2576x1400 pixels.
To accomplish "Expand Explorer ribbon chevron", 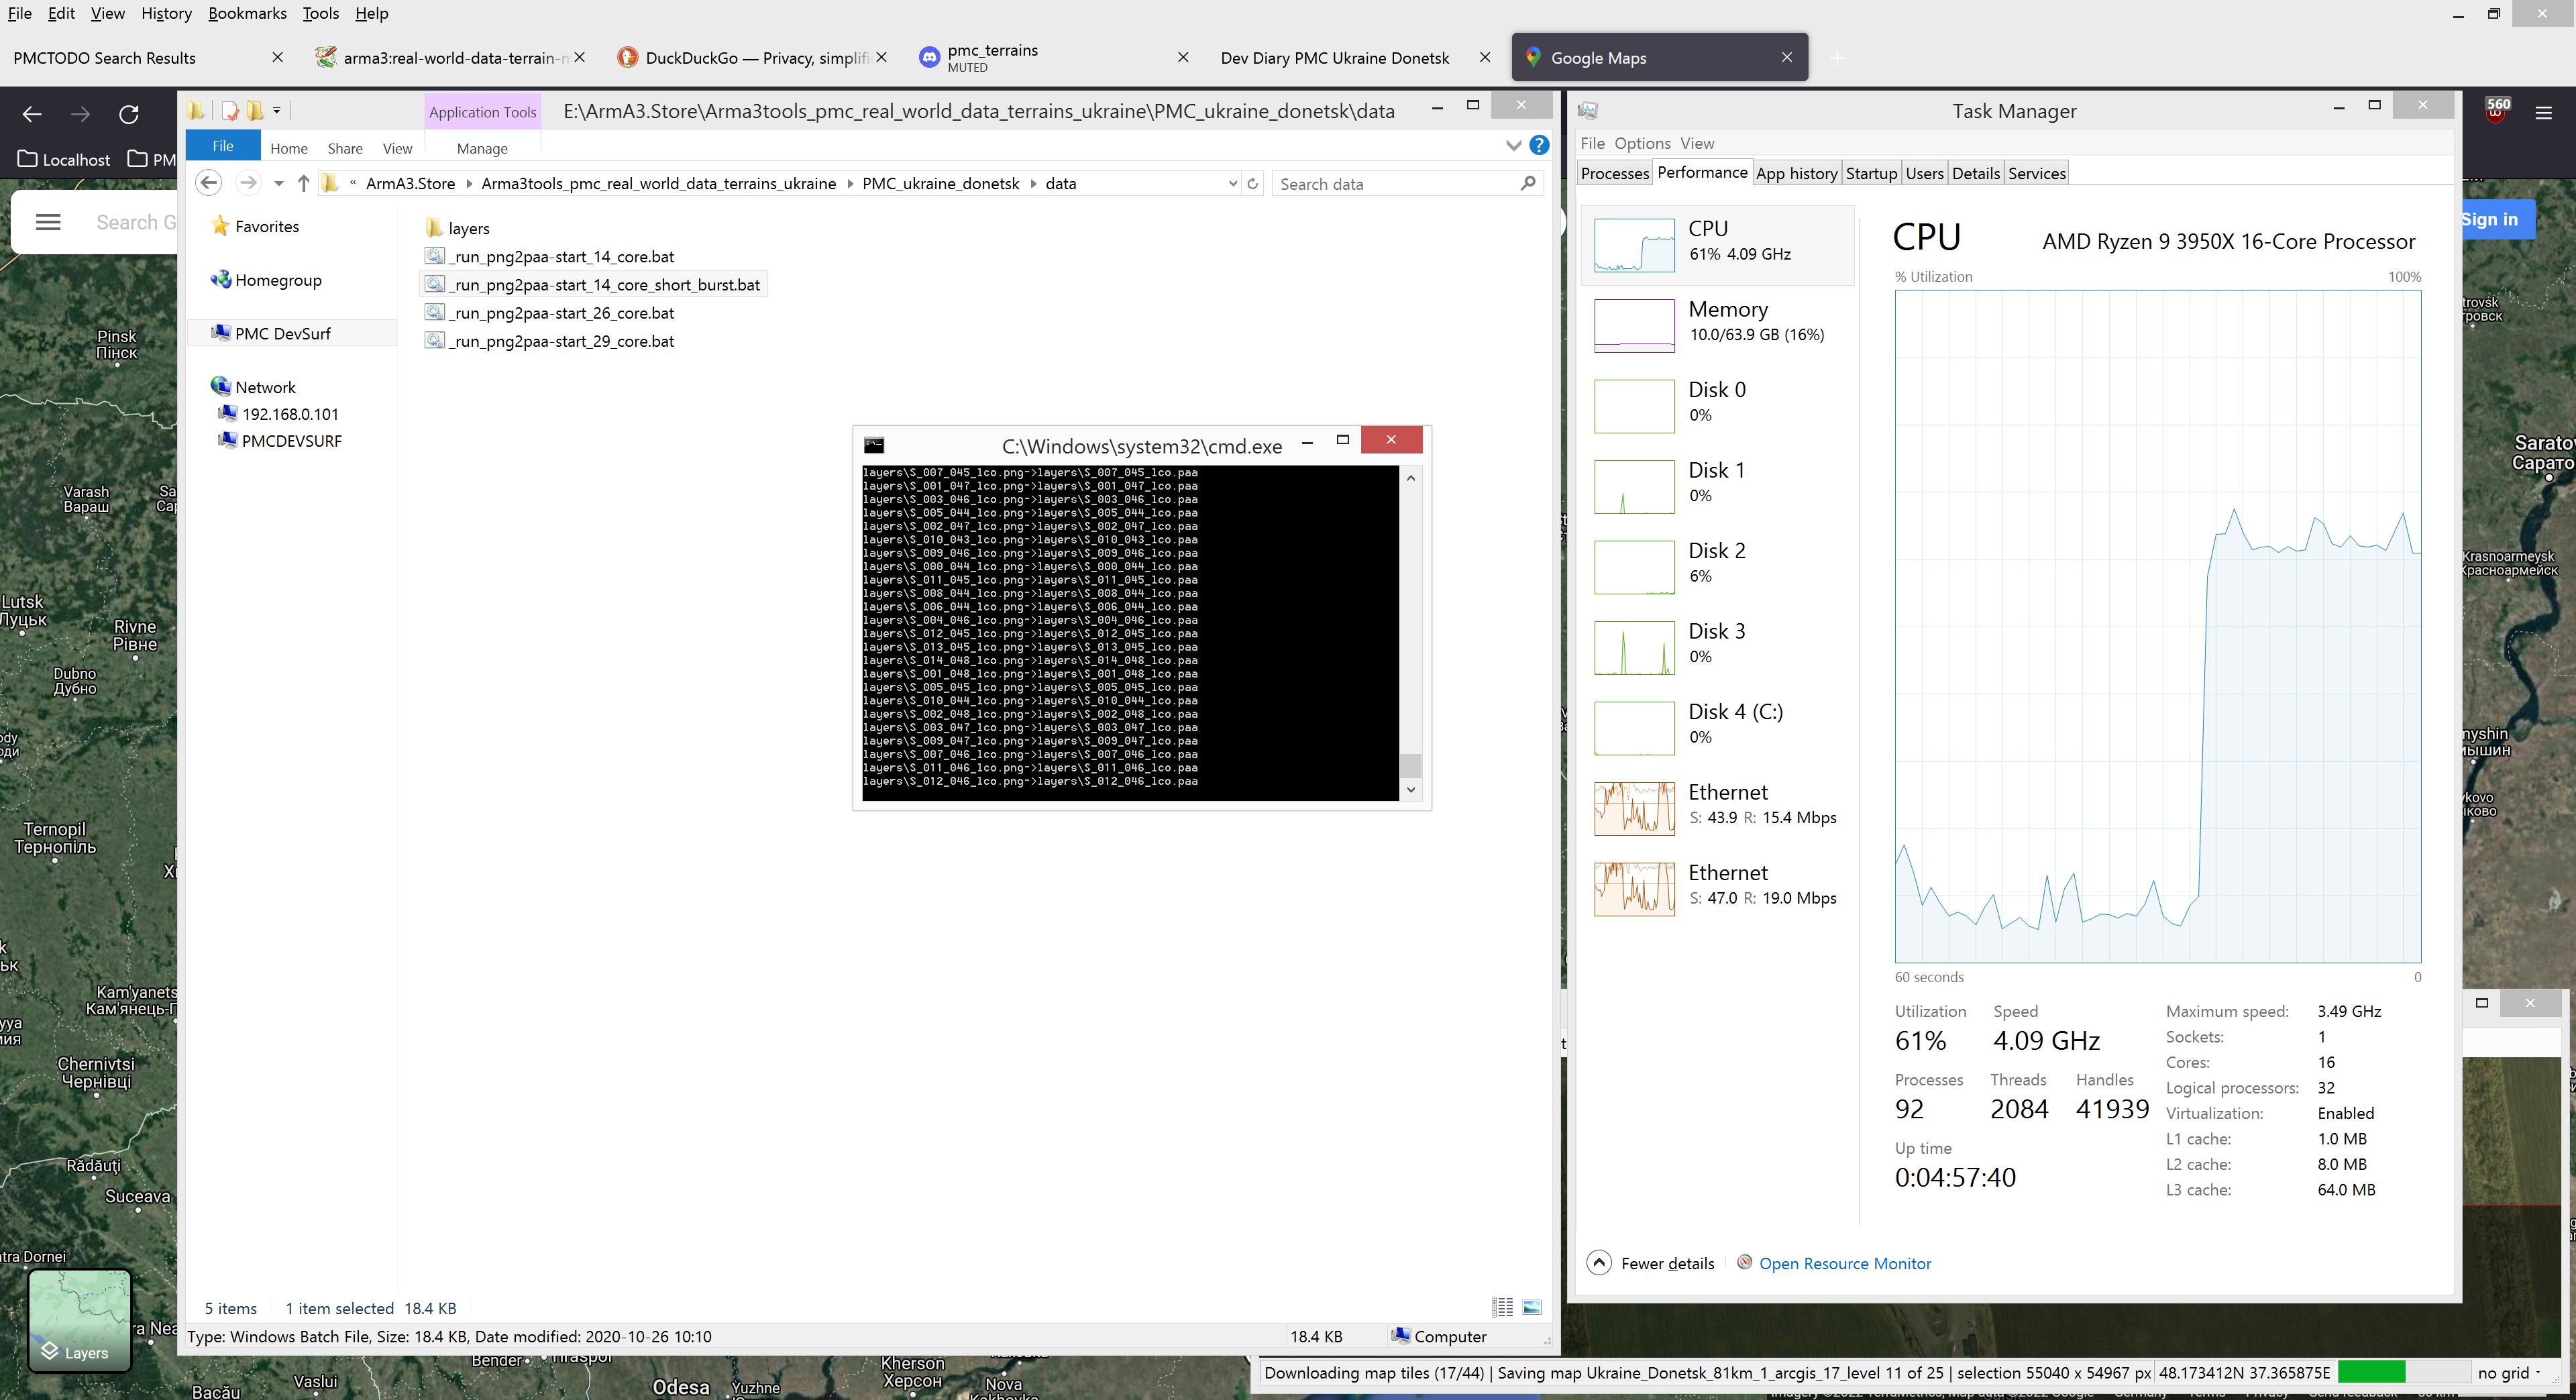I will tap(1512, 146).
